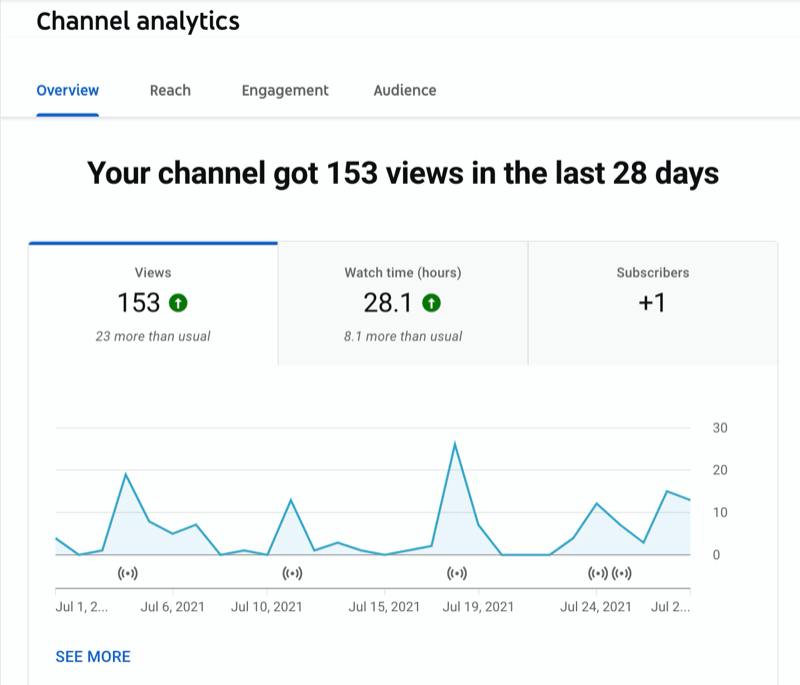Open the live-stream marker near Jul 10, 2021
This screenshot has height=685, width=800.
click(291, 574)
